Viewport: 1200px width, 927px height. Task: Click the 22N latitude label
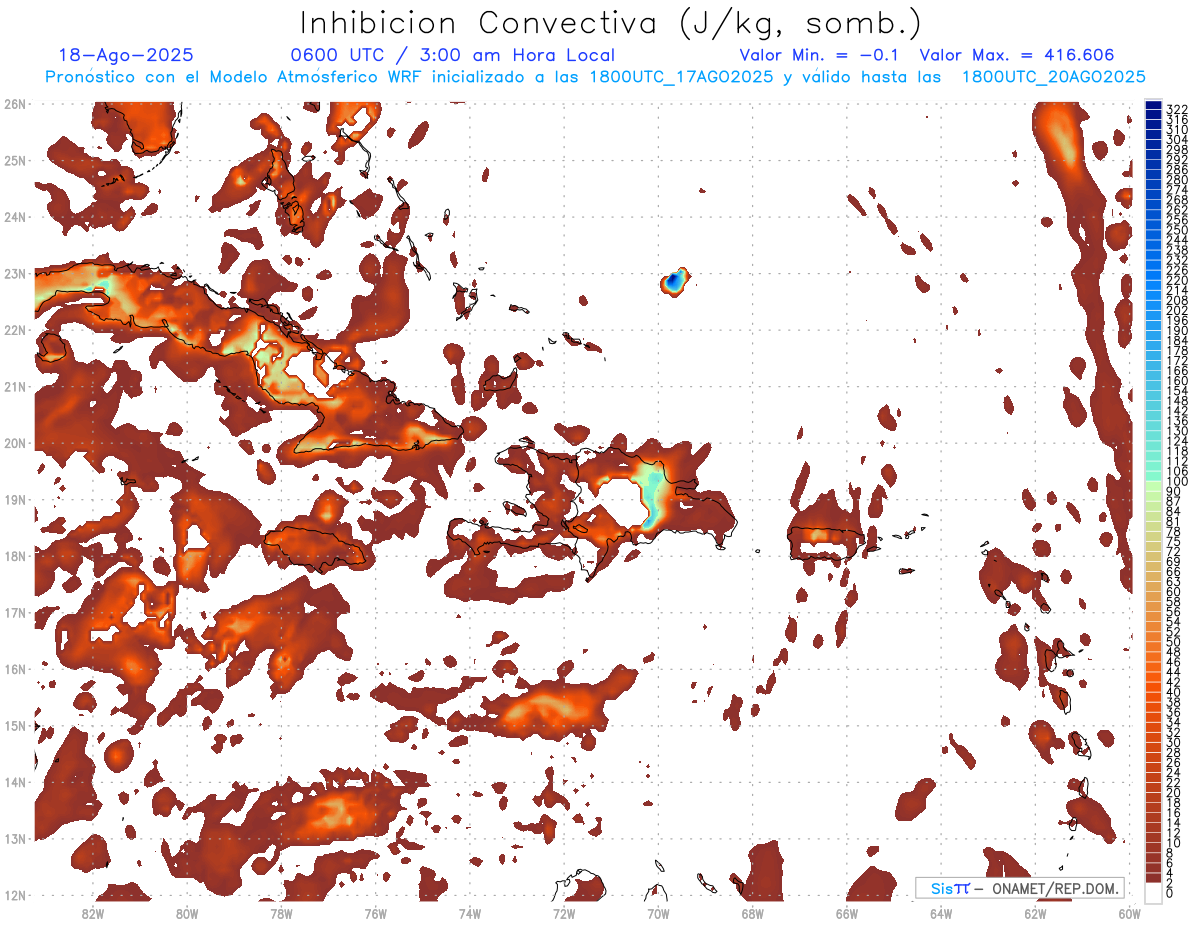[x=15, y=330]
